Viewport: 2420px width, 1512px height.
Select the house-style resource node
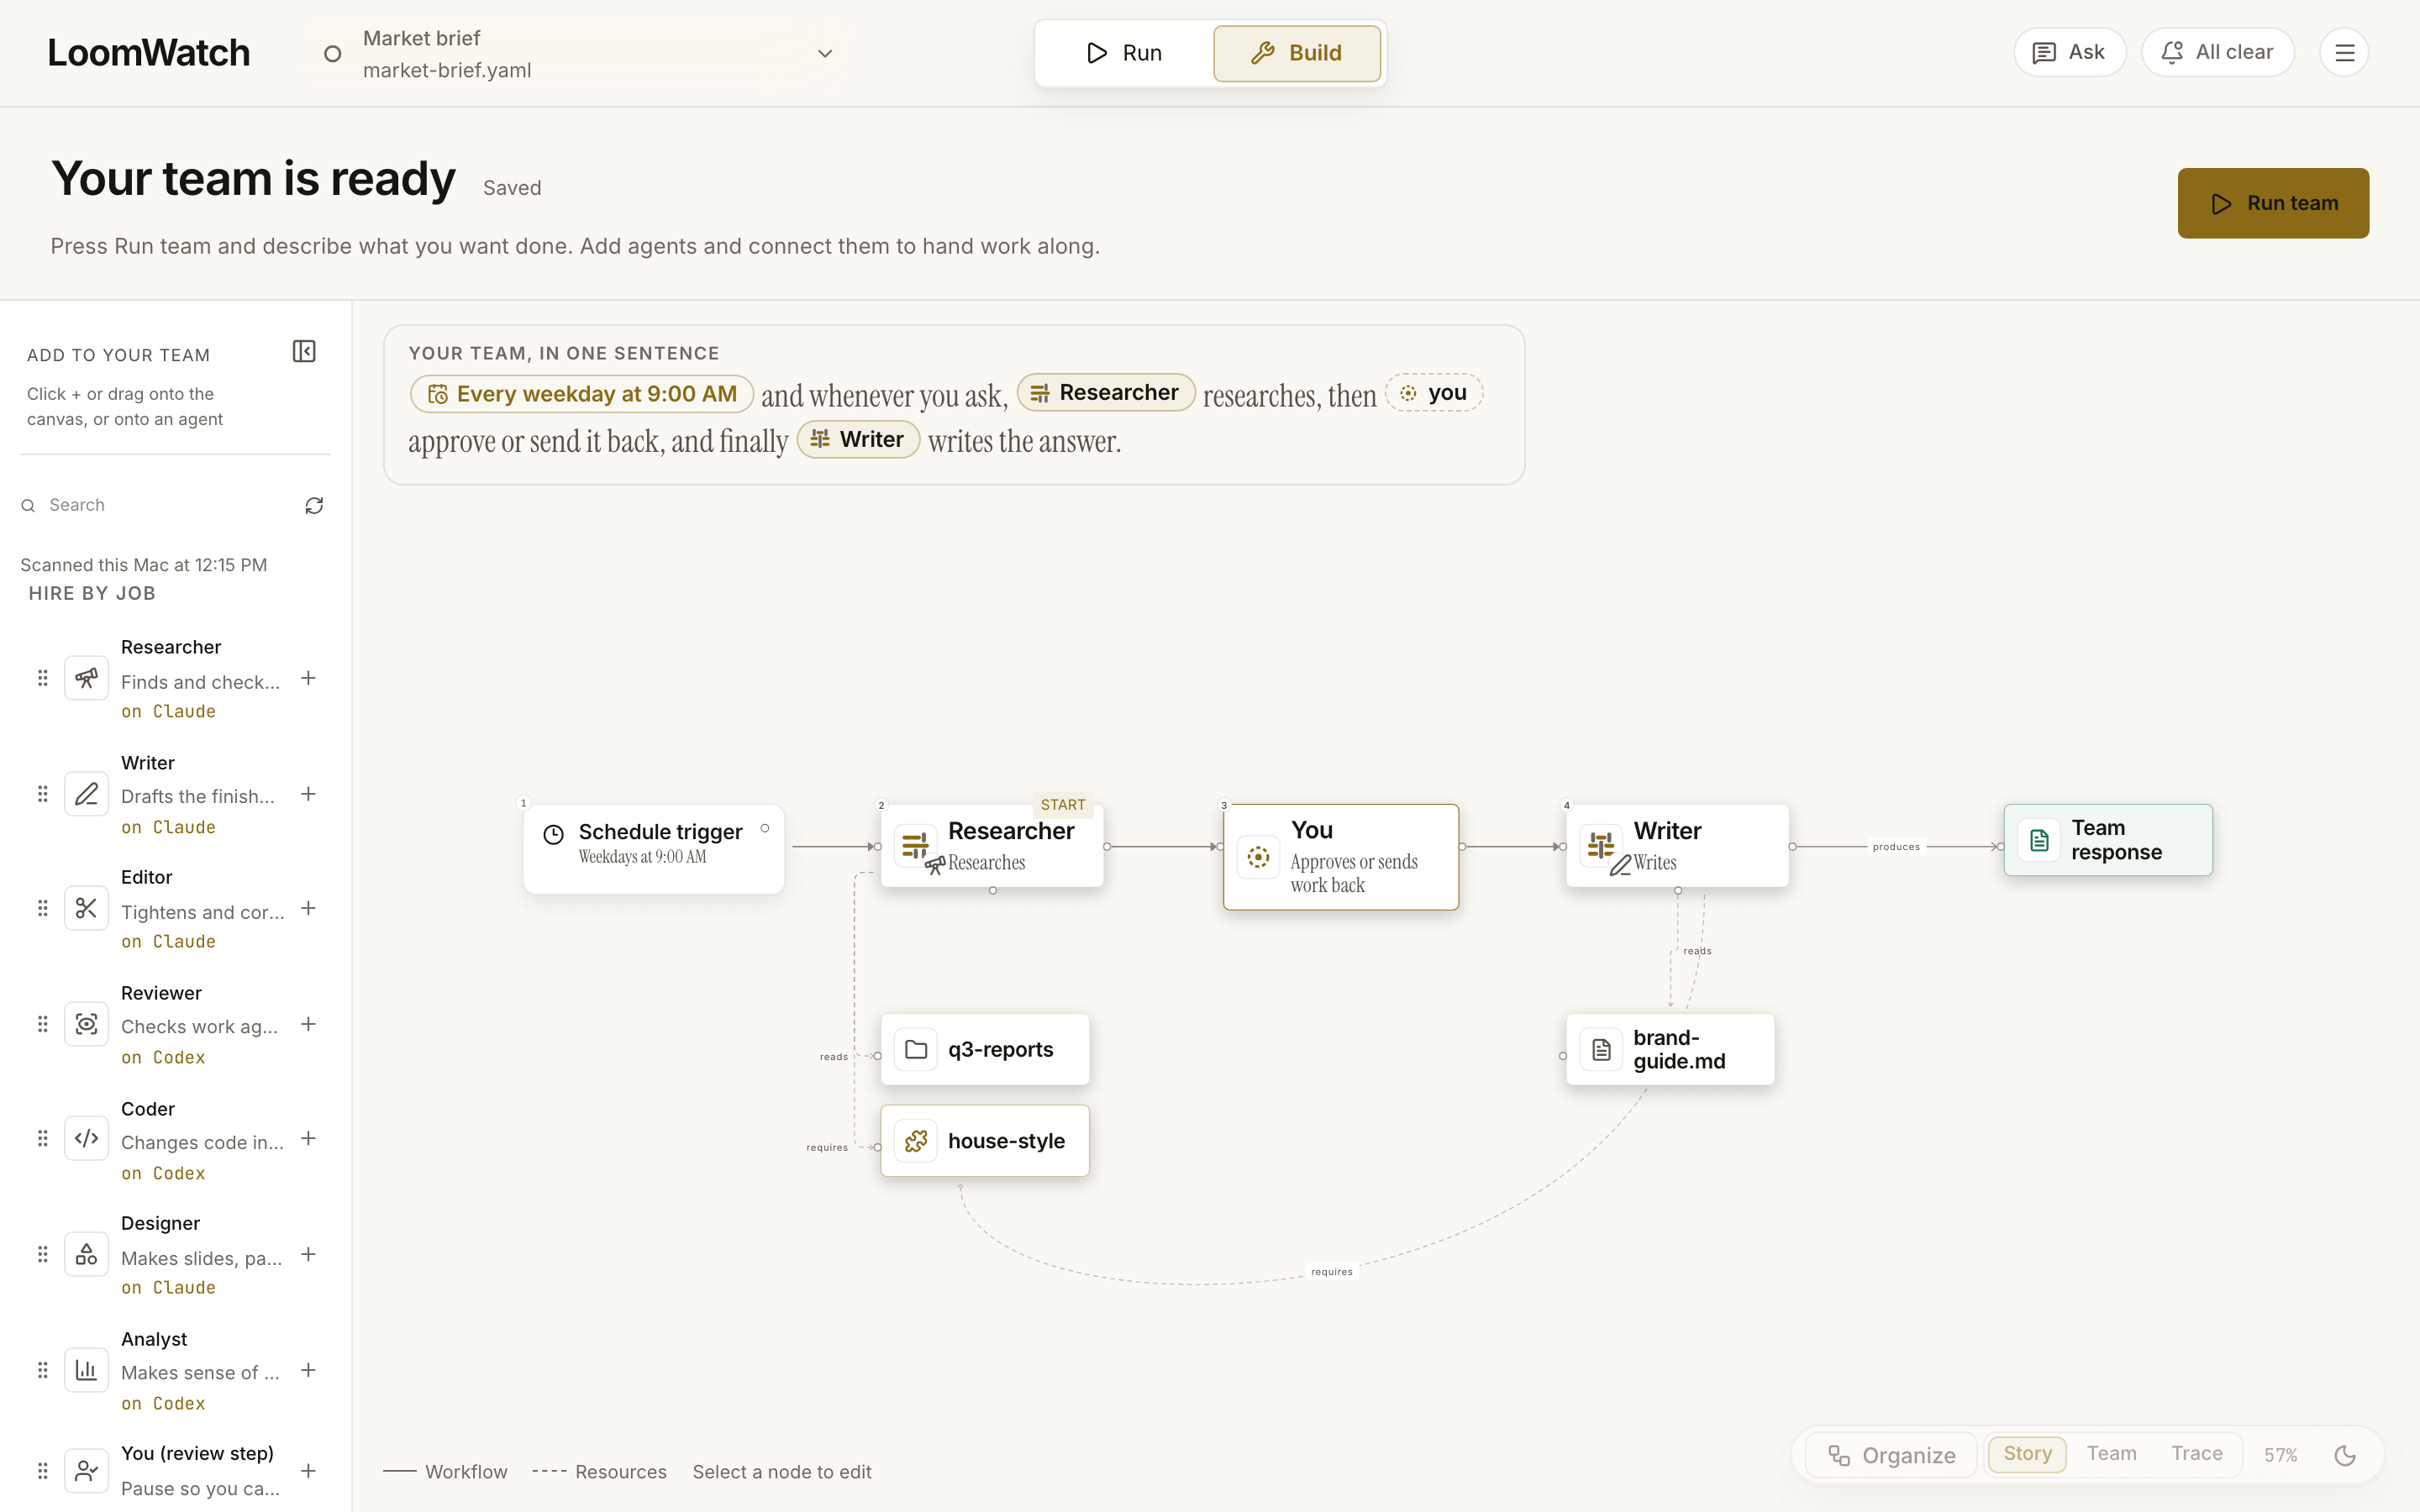(985, 1141)
